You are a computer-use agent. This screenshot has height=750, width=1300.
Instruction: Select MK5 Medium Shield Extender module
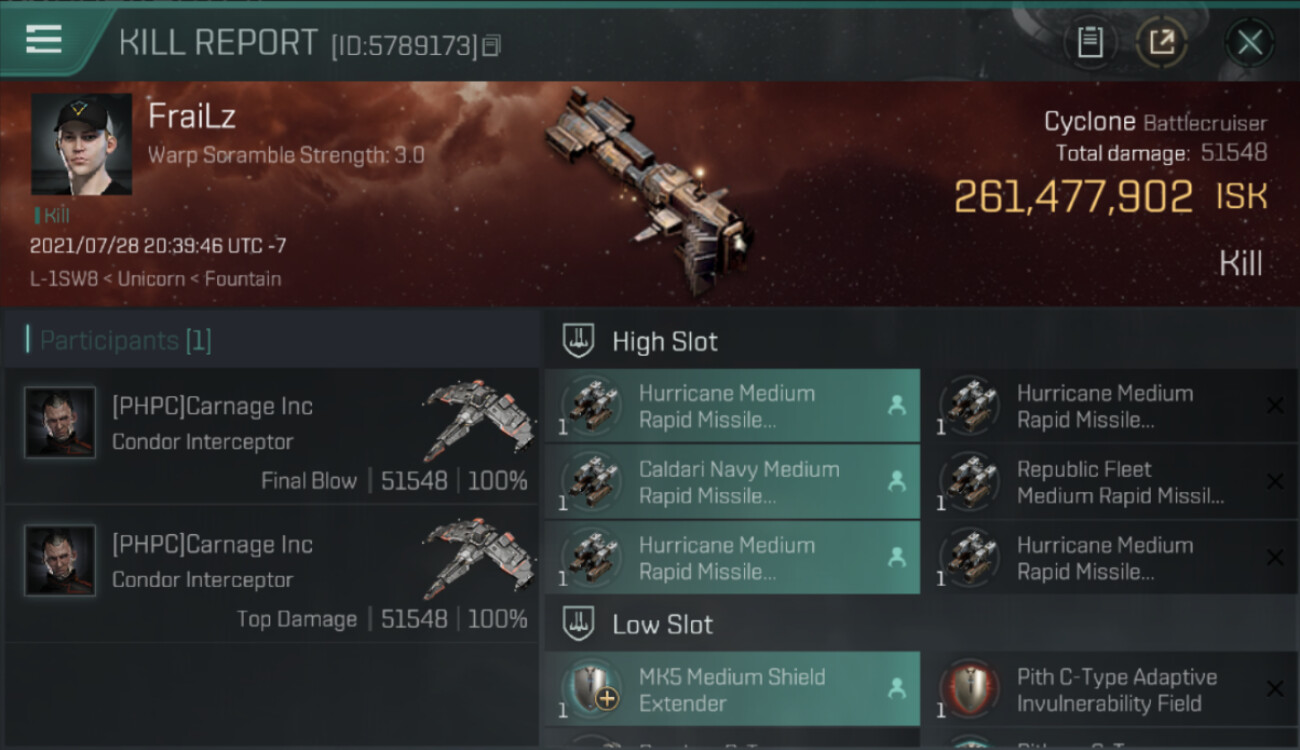(732, 689)
